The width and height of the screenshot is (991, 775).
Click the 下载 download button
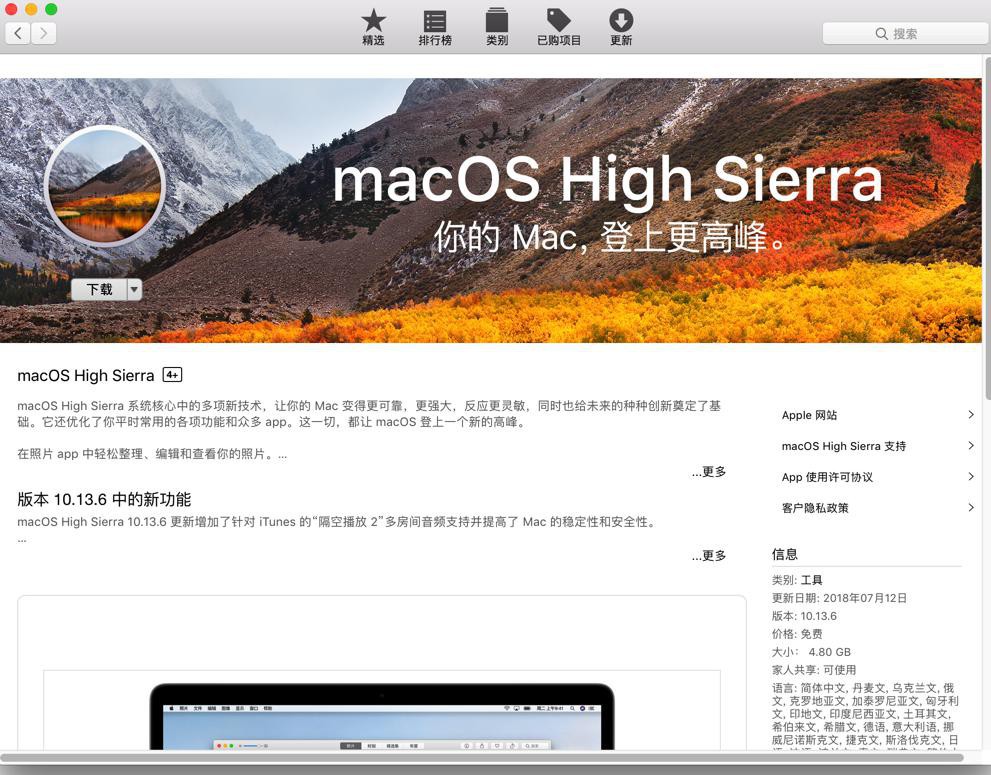(99, 290)
